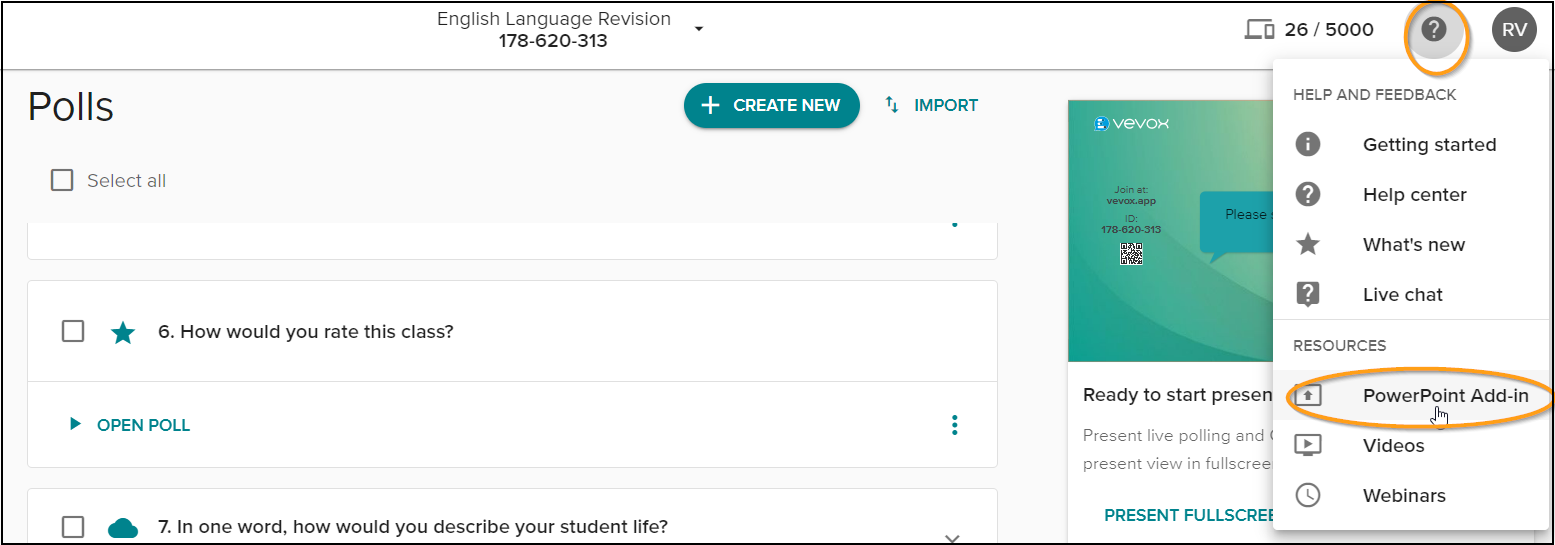This screenshot has height=545, width=1555.
Task: Select PowerPoint Add-in menu item
Action: pyautogui.click(x=1412, y=395)
